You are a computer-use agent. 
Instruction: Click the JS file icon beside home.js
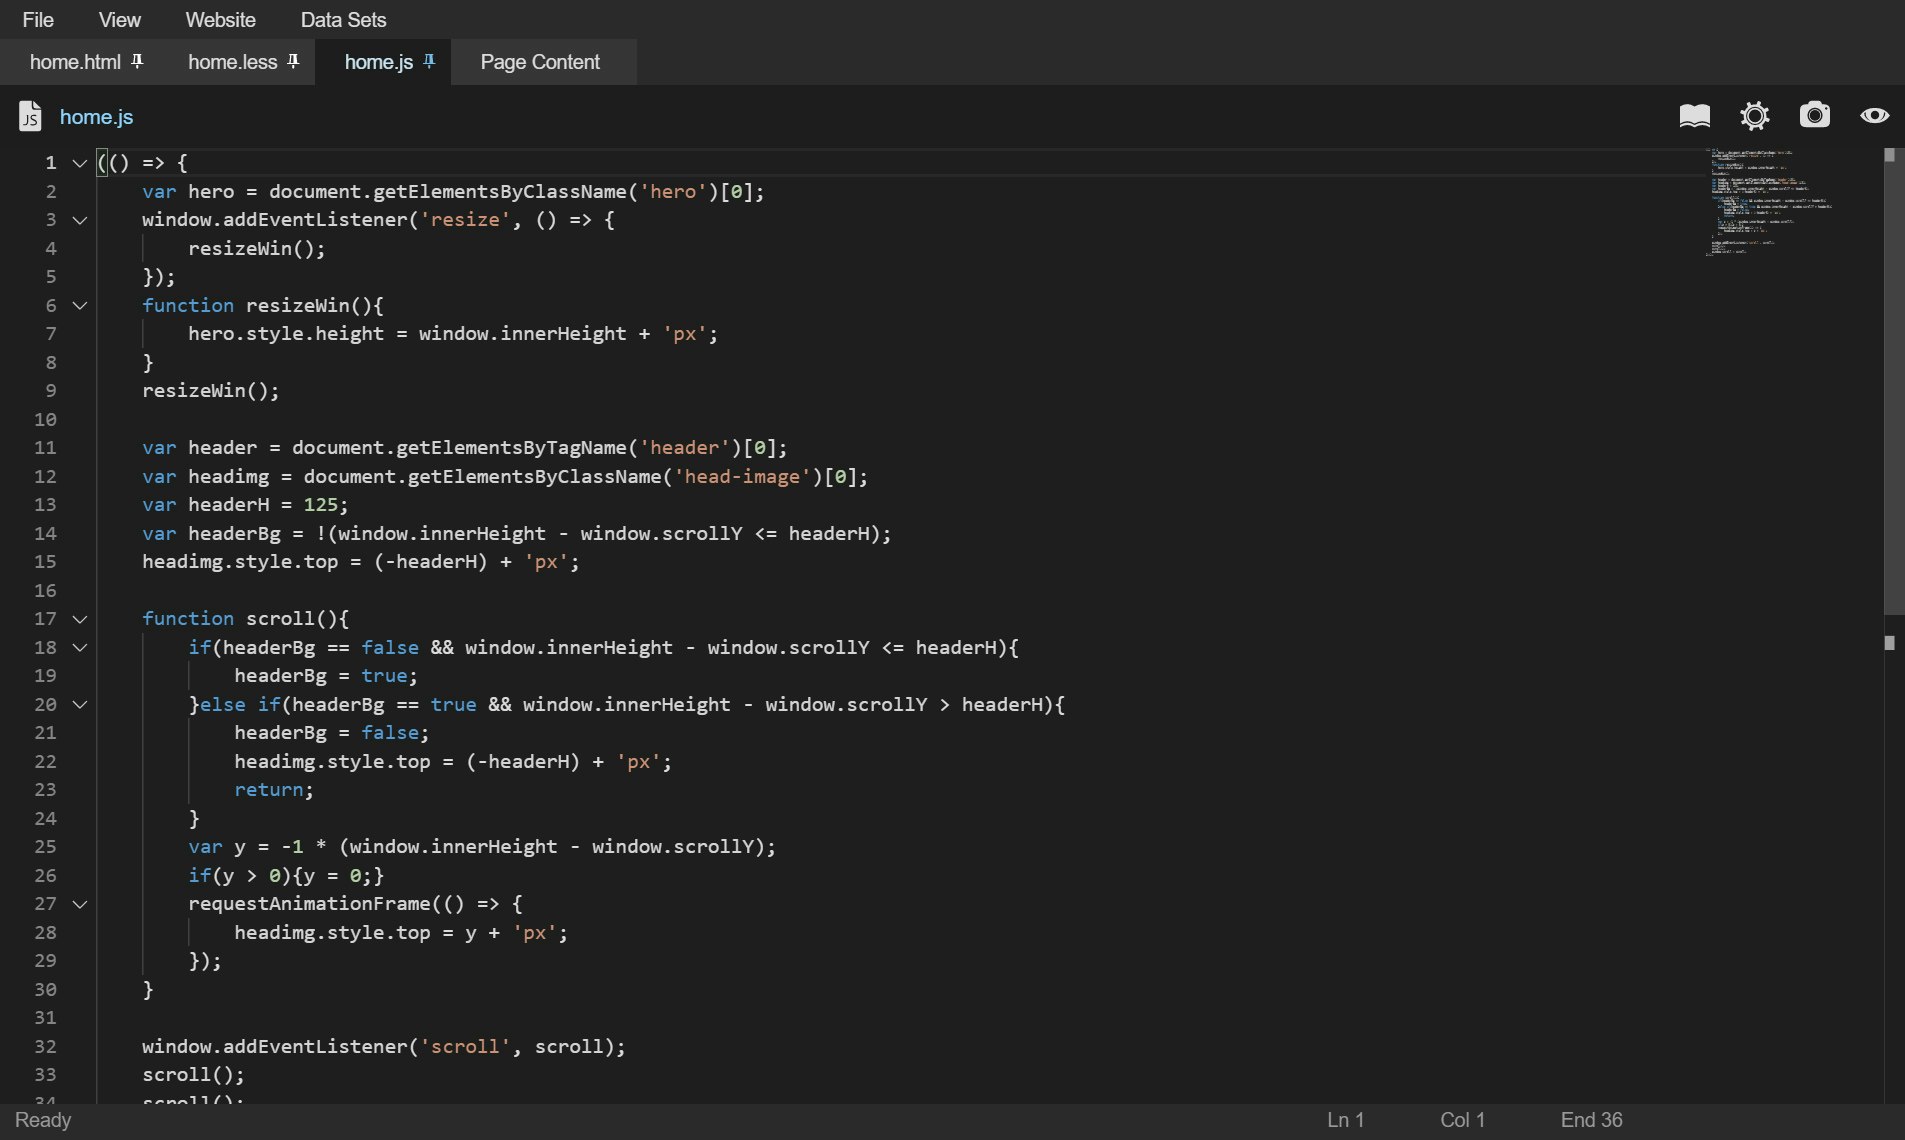30,116
